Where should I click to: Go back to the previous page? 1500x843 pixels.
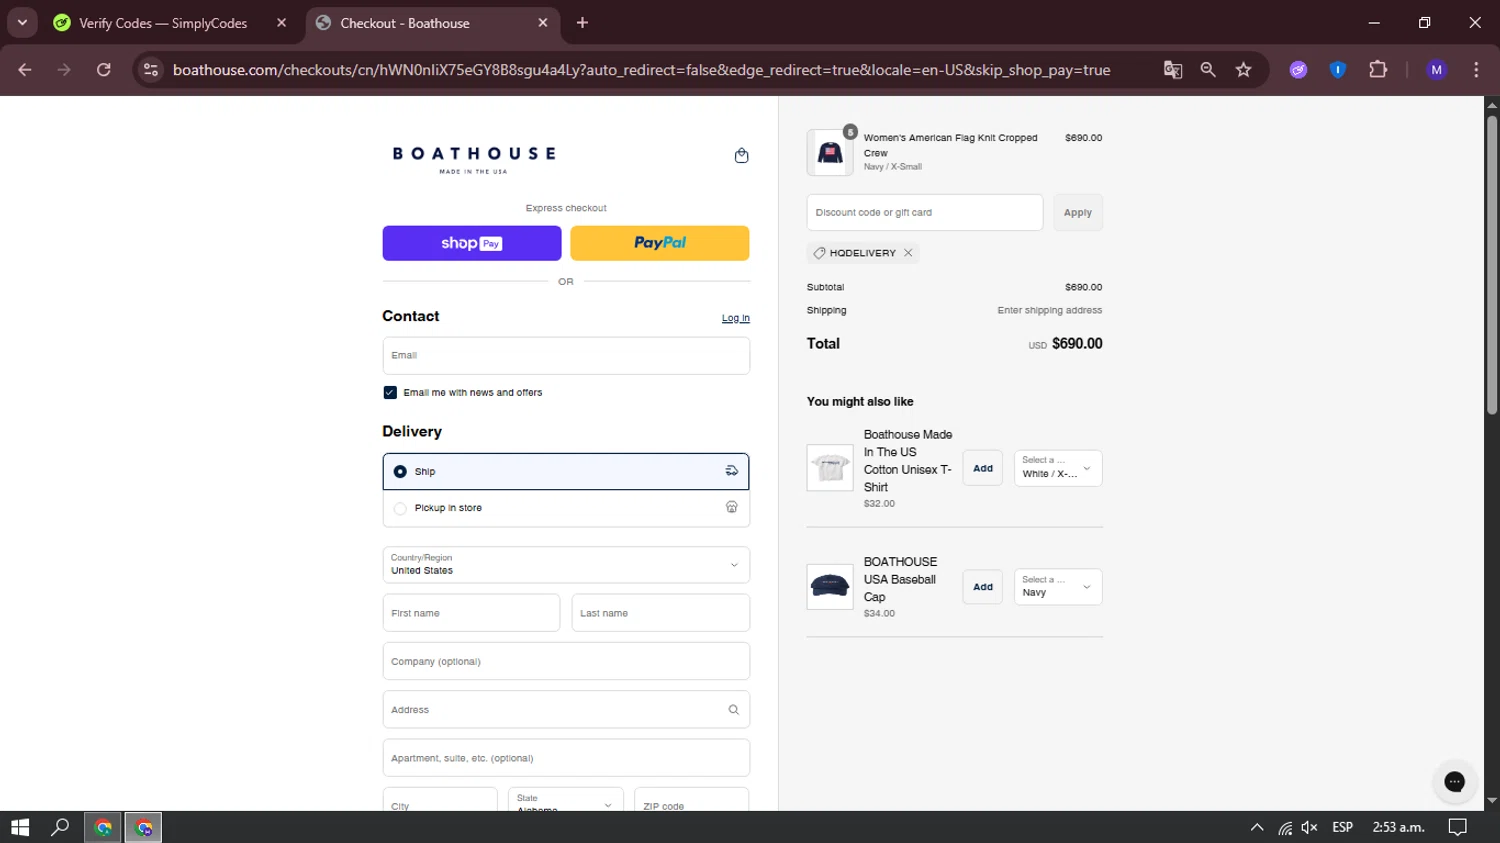click(25, 70)
